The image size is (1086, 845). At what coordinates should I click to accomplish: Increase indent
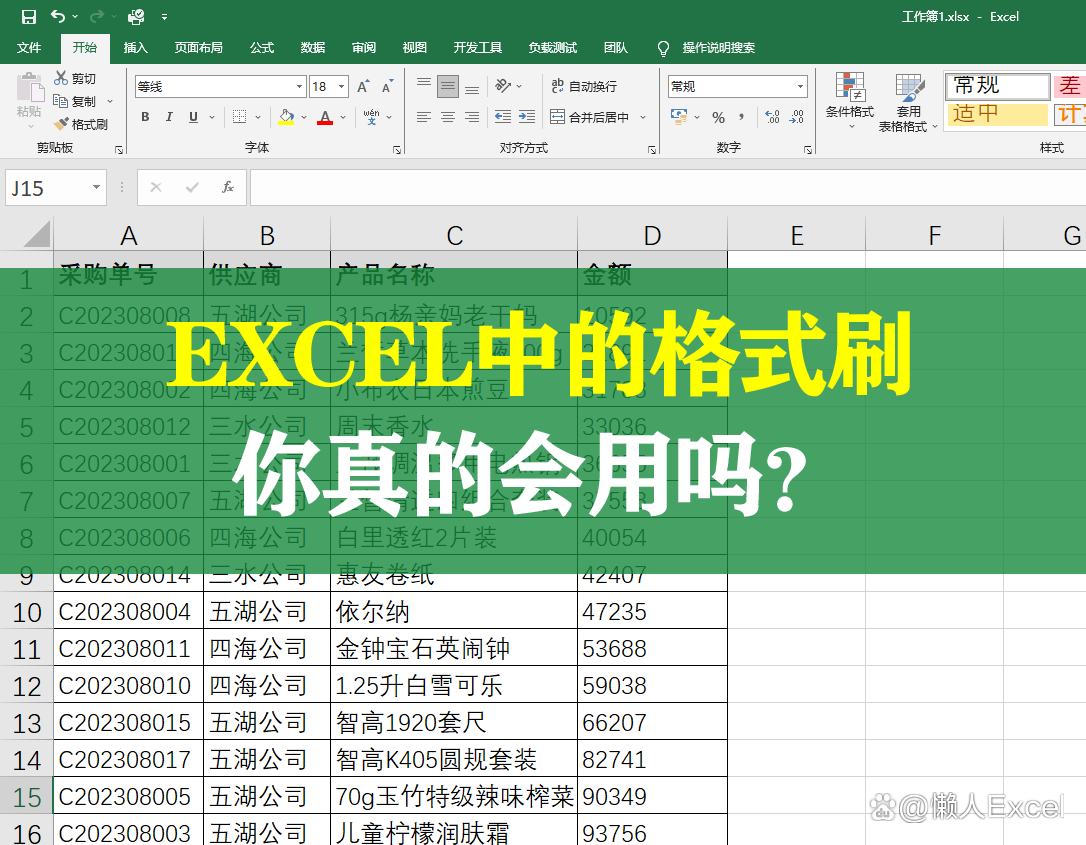pyautogui.click(x=527, y=117)
